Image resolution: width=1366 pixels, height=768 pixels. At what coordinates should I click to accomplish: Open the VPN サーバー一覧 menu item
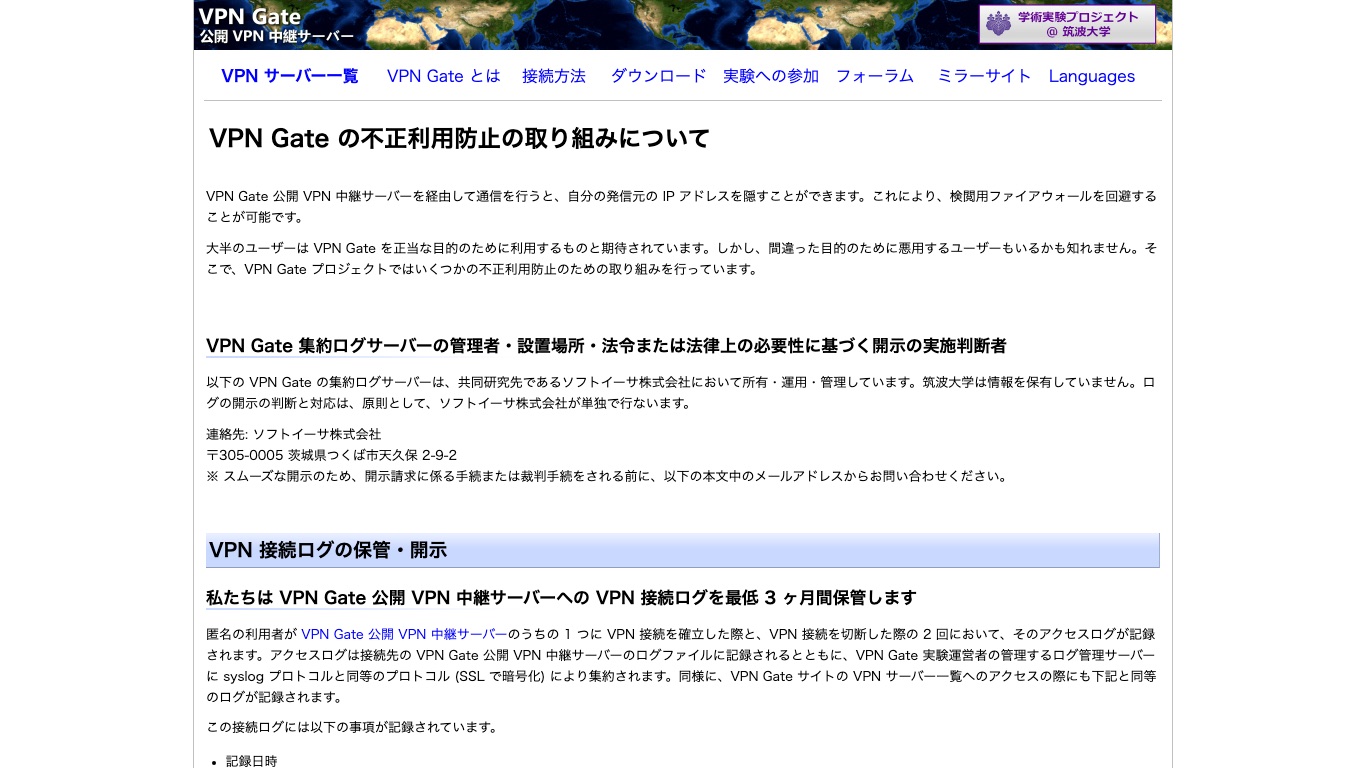(x=290, y=76)
